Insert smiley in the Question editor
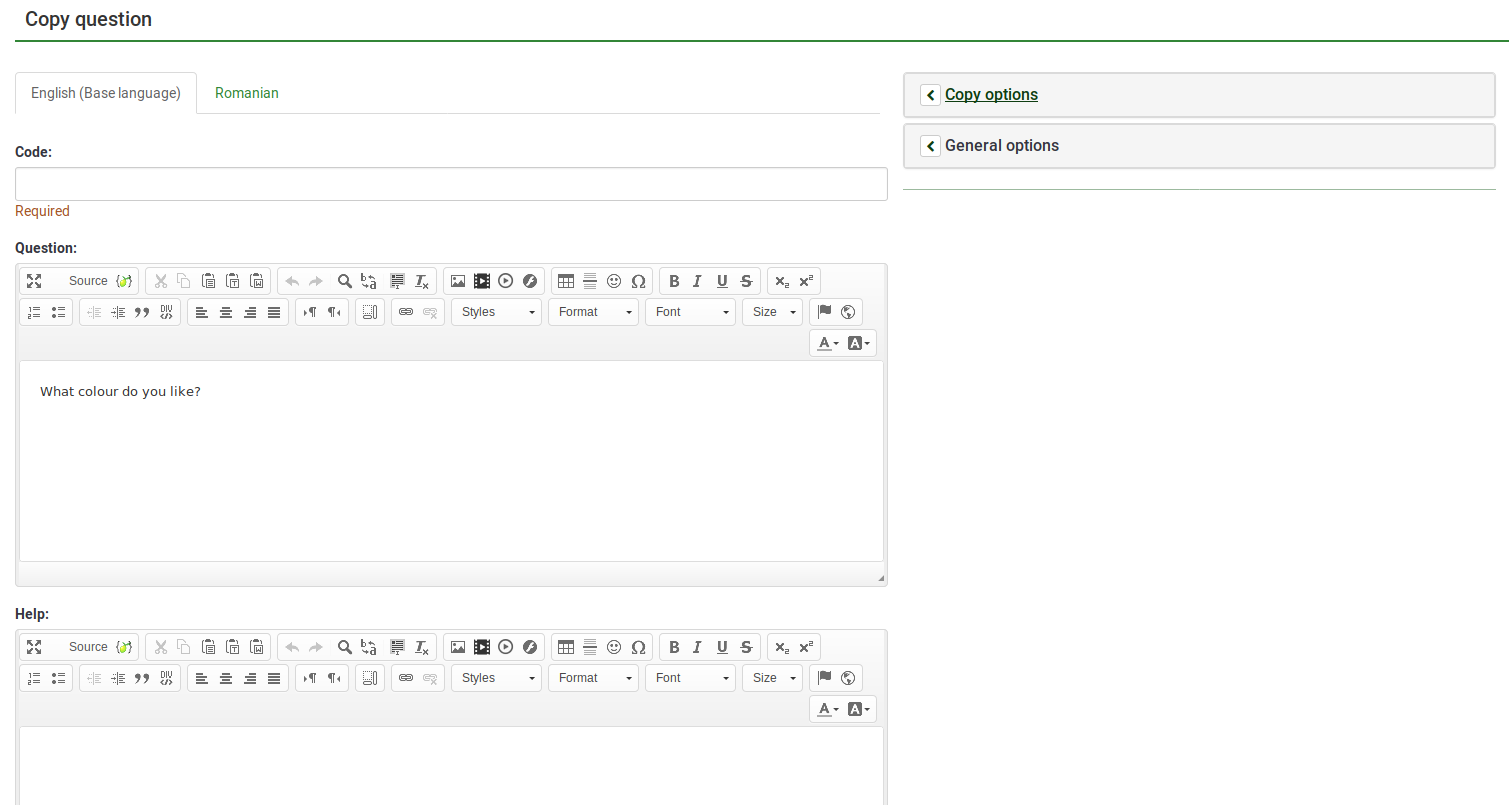Screen dimensions: 1509x805 pyautogui.click(x=614, y=281)
